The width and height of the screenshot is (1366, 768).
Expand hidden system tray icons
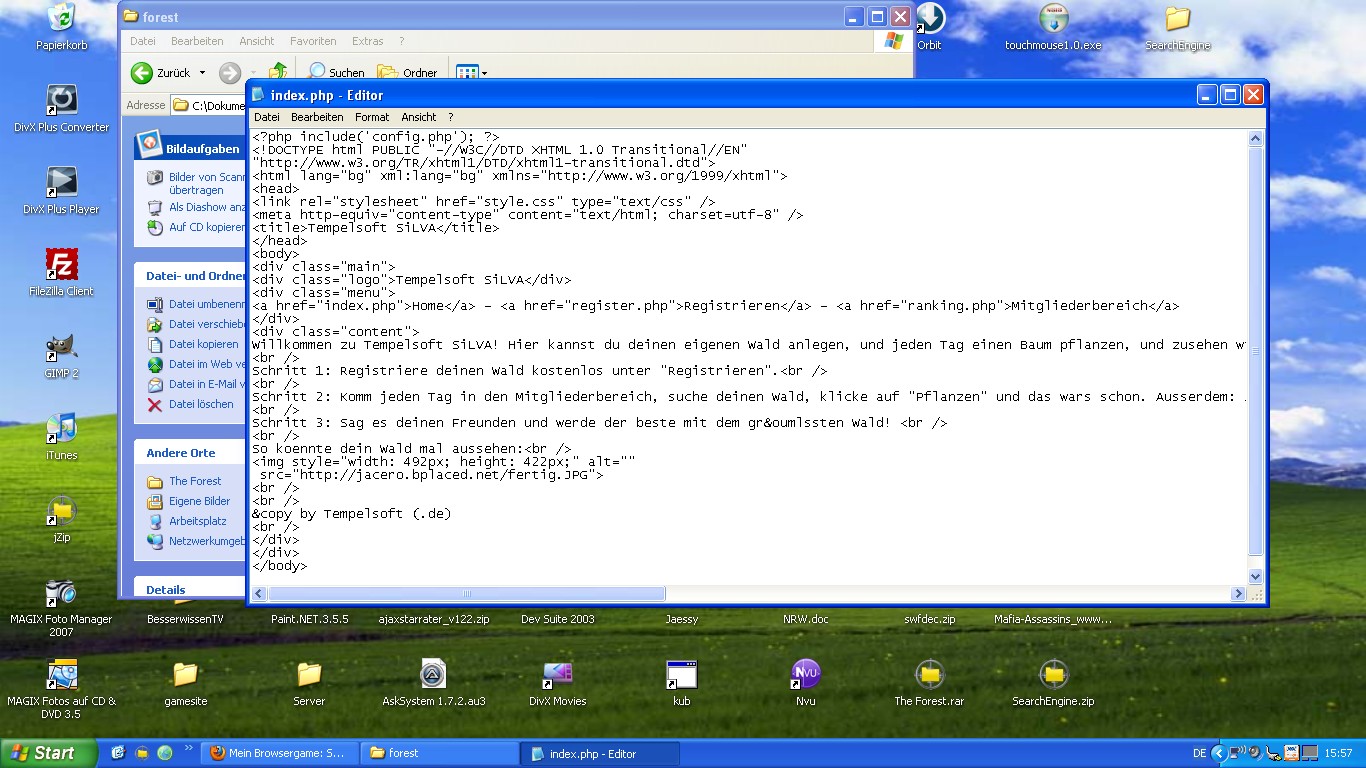[x=1218, y=753]
